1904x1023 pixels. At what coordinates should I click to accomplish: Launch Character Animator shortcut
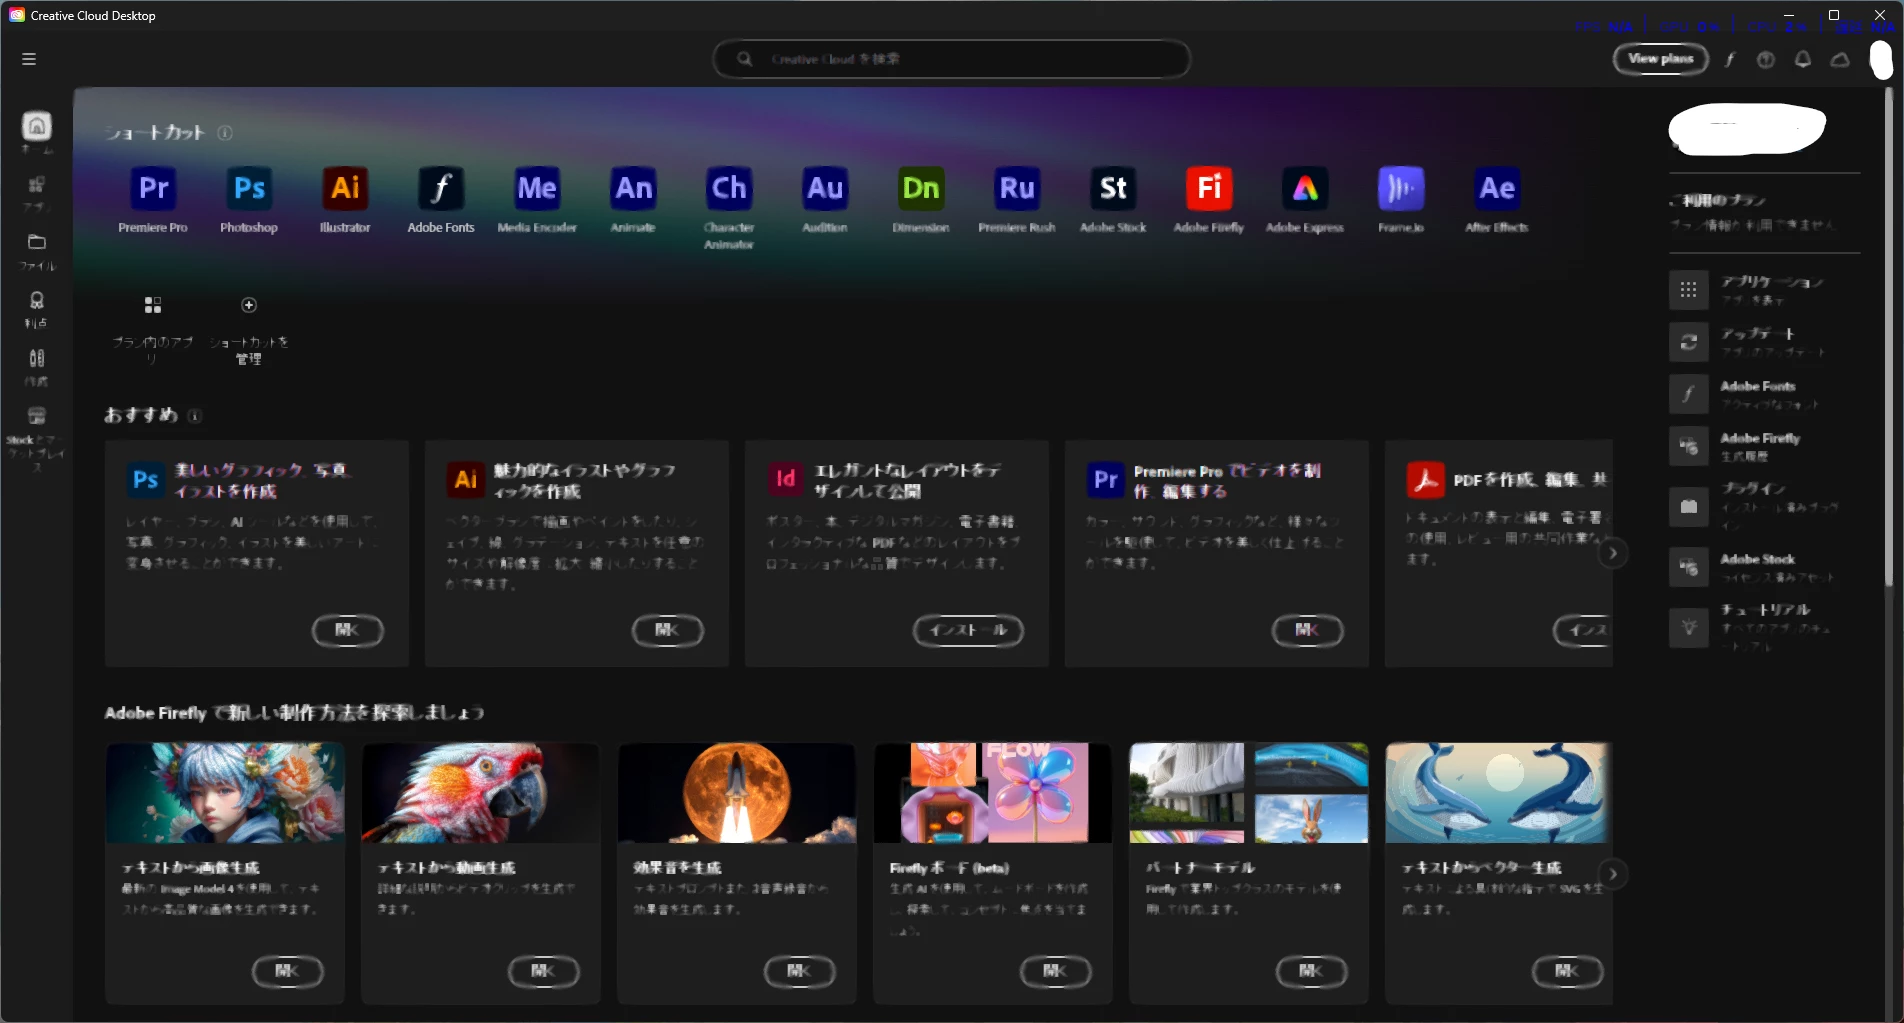point(729,188)
